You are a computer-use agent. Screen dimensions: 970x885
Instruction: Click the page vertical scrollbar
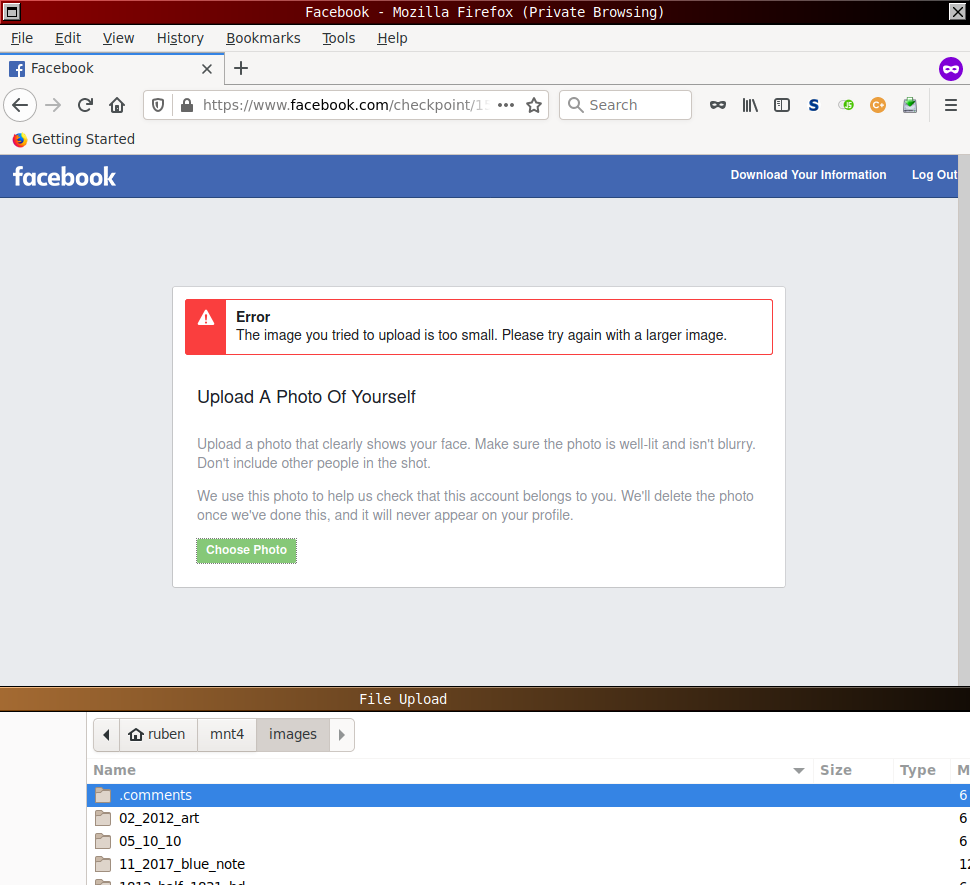pyautogui.click(x=964, y=419)
